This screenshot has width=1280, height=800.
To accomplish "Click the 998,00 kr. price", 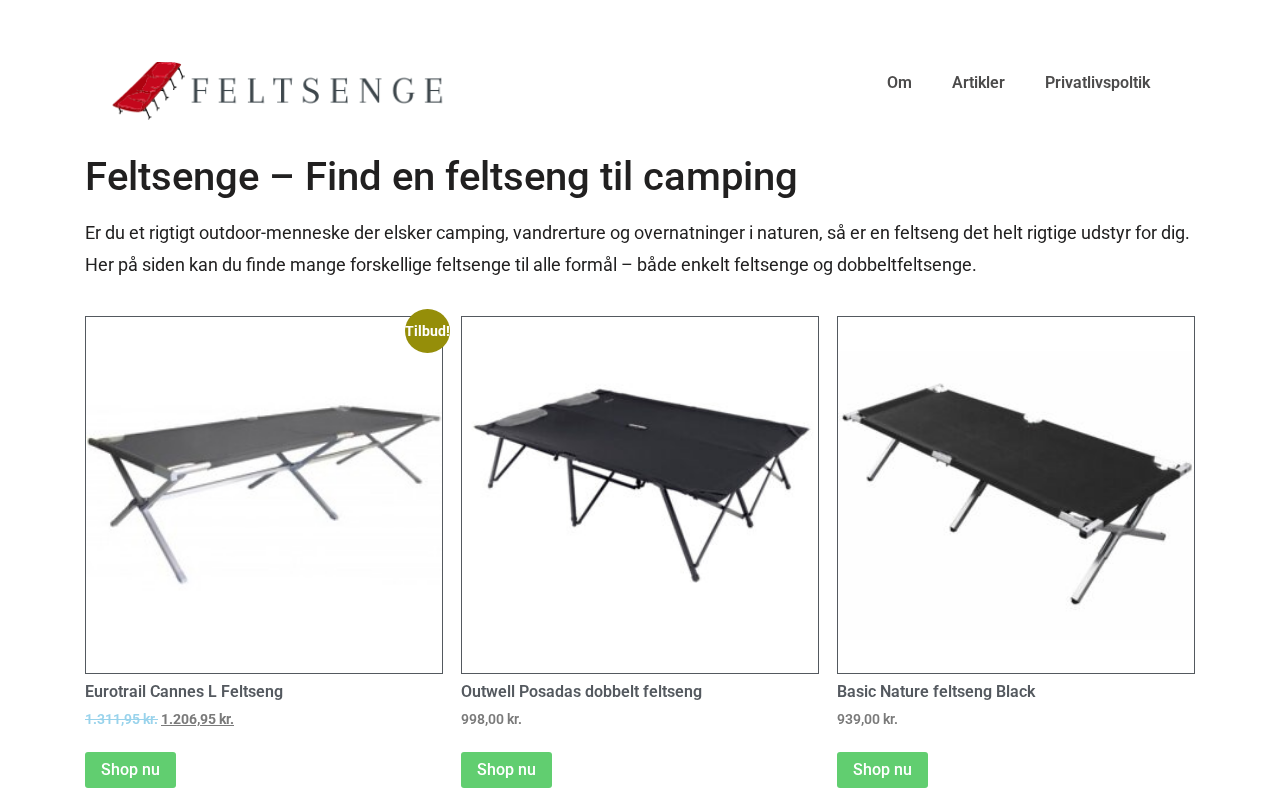I will (x=491, y=719).
